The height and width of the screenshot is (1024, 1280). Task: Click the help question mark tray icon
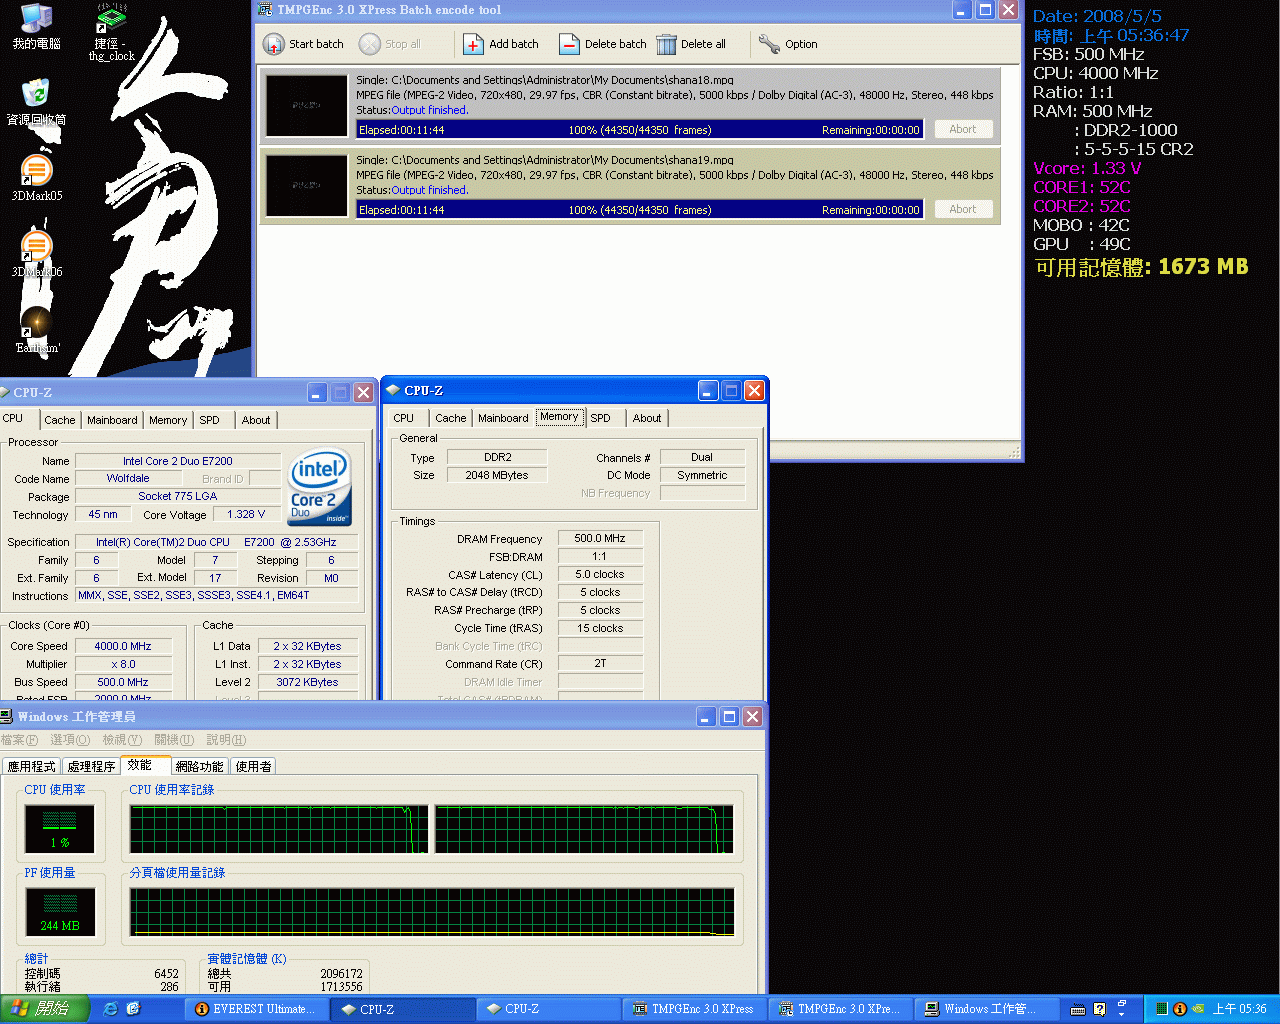click(1100, 1009)
